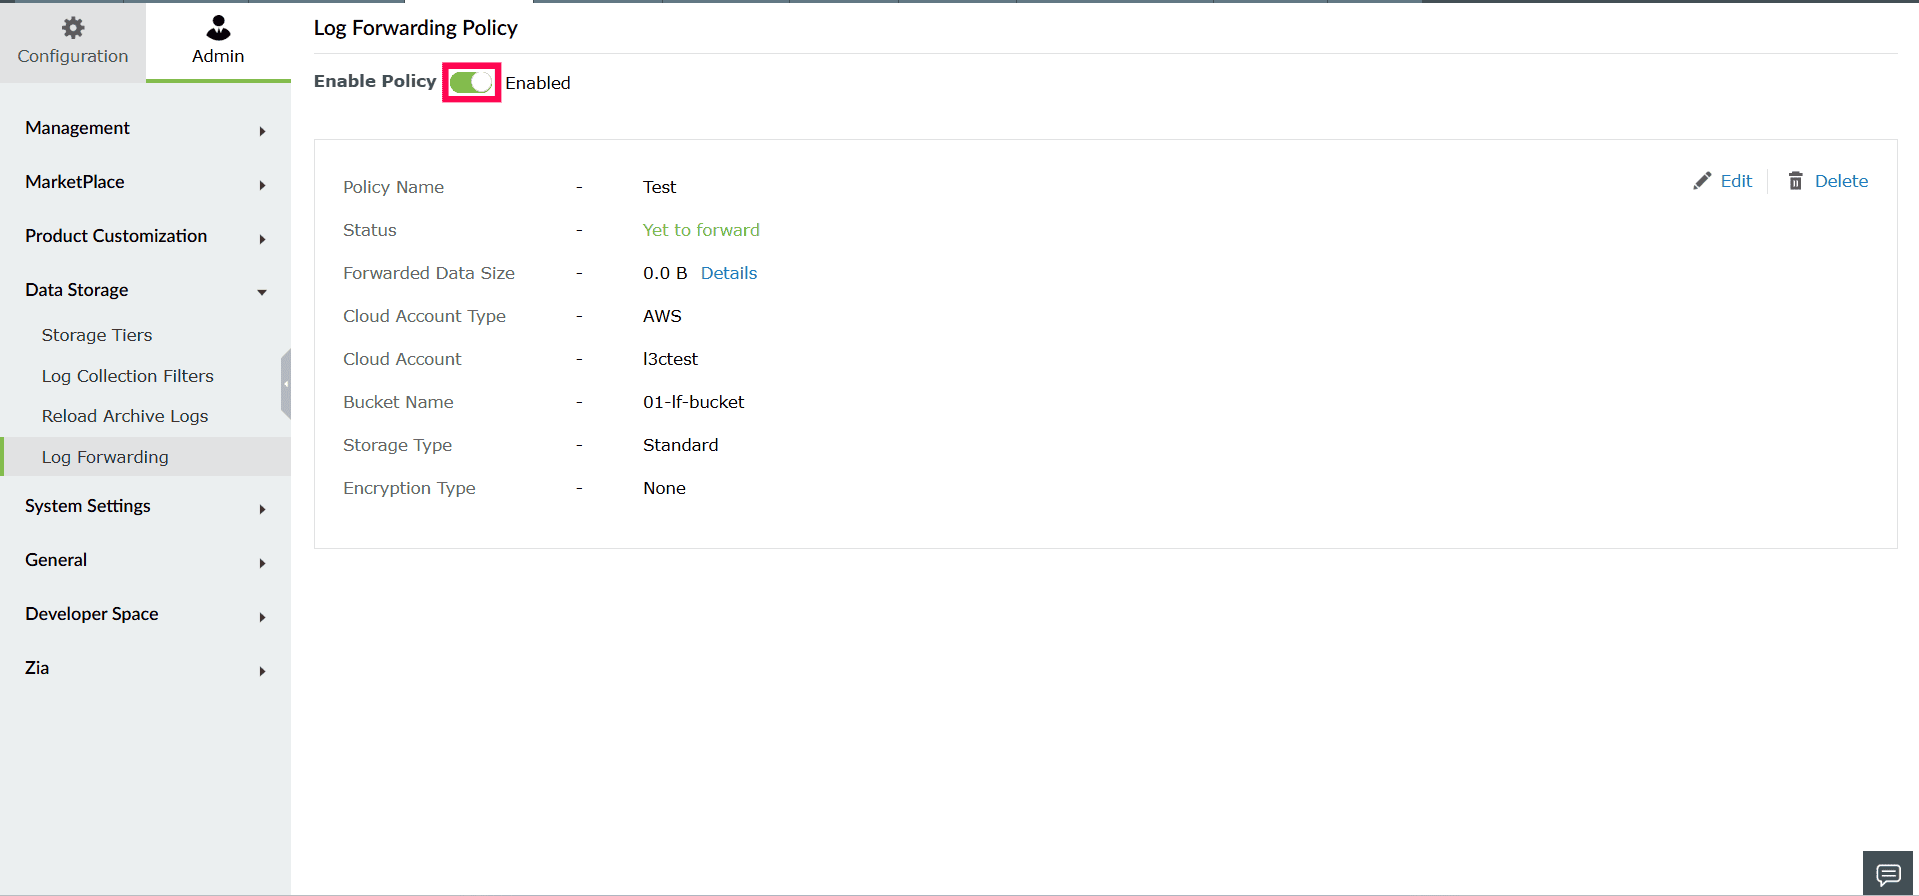Collapse the Data Storage arrow
Viewport: 1919px width, 896px height.
tap(262, 293)
